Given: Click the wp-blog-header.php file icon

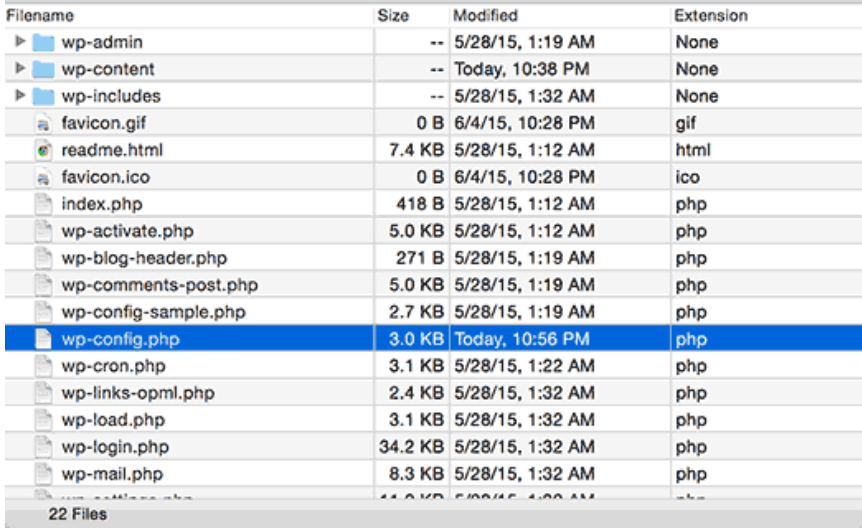Looking at the screenshot, I should [43, 258].
